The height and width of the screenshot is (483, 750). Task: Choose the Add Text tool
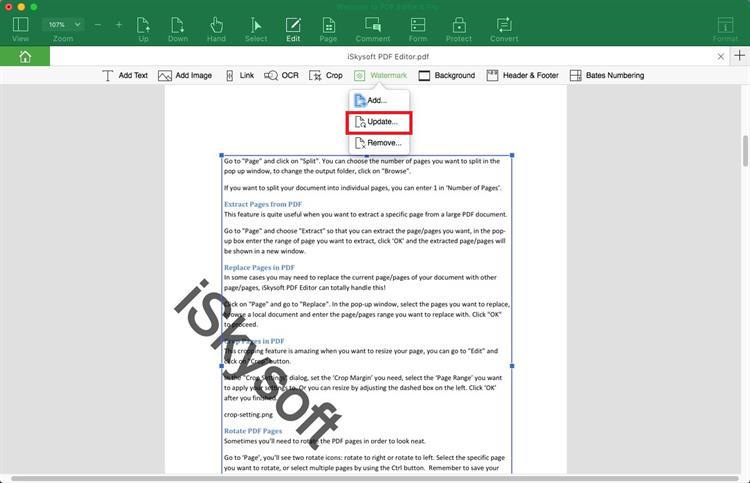tap(125, 76)
